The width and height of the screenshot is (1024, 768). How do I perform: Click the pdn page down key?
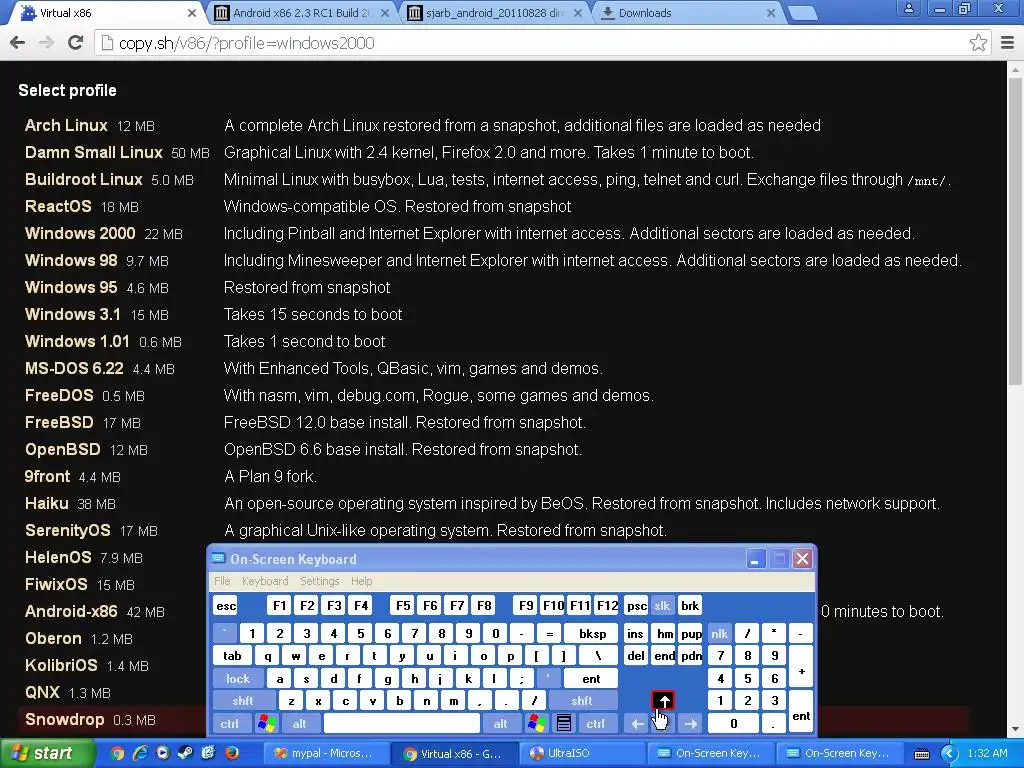point(691,656)
